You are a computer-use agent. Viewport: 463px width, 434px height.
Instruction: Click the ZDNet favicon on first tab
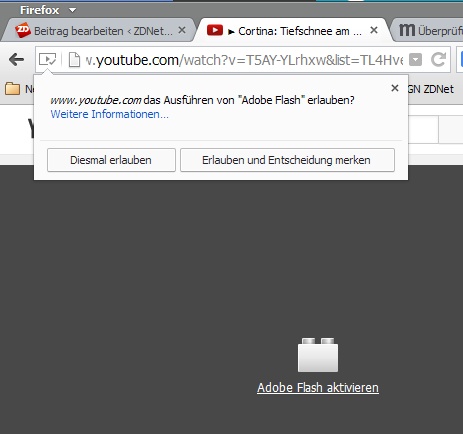(23, 30)
